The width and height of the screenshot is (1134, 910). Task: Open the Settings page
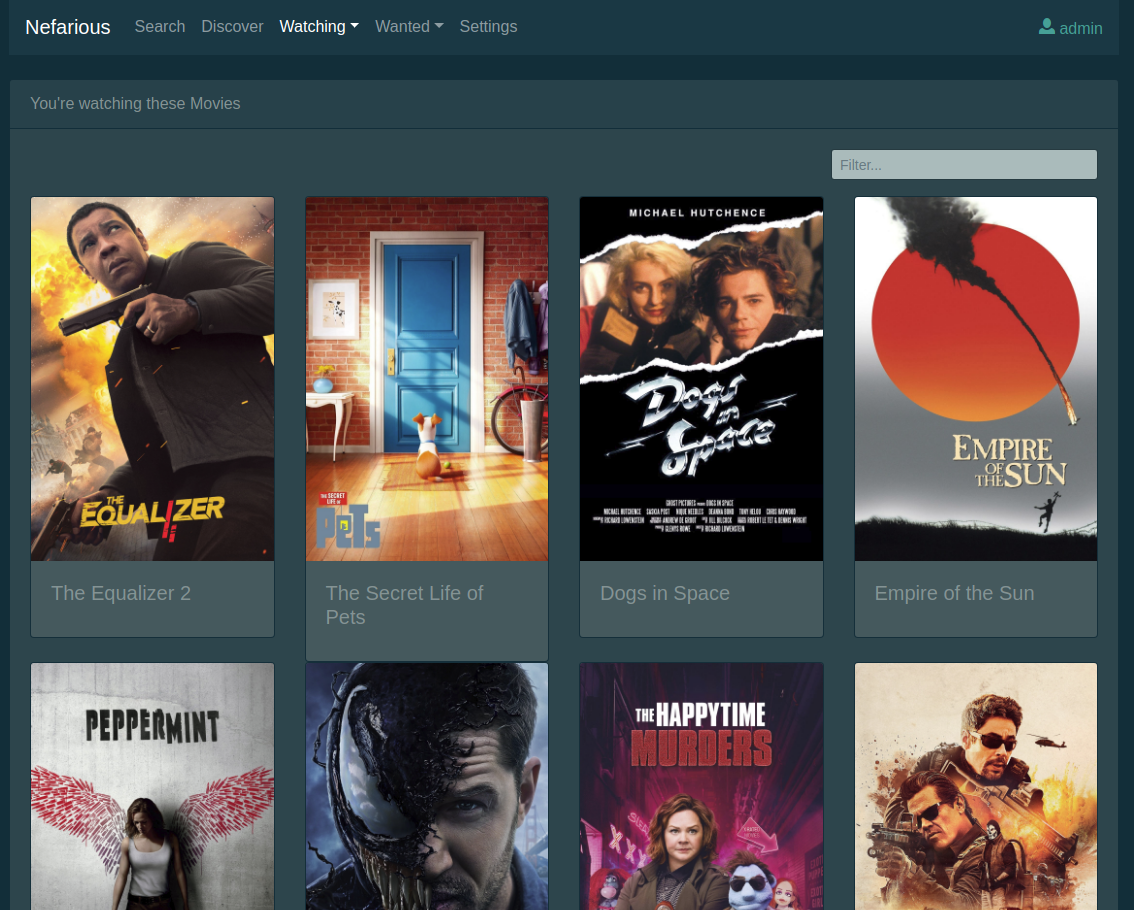click(x=488, y=27)
